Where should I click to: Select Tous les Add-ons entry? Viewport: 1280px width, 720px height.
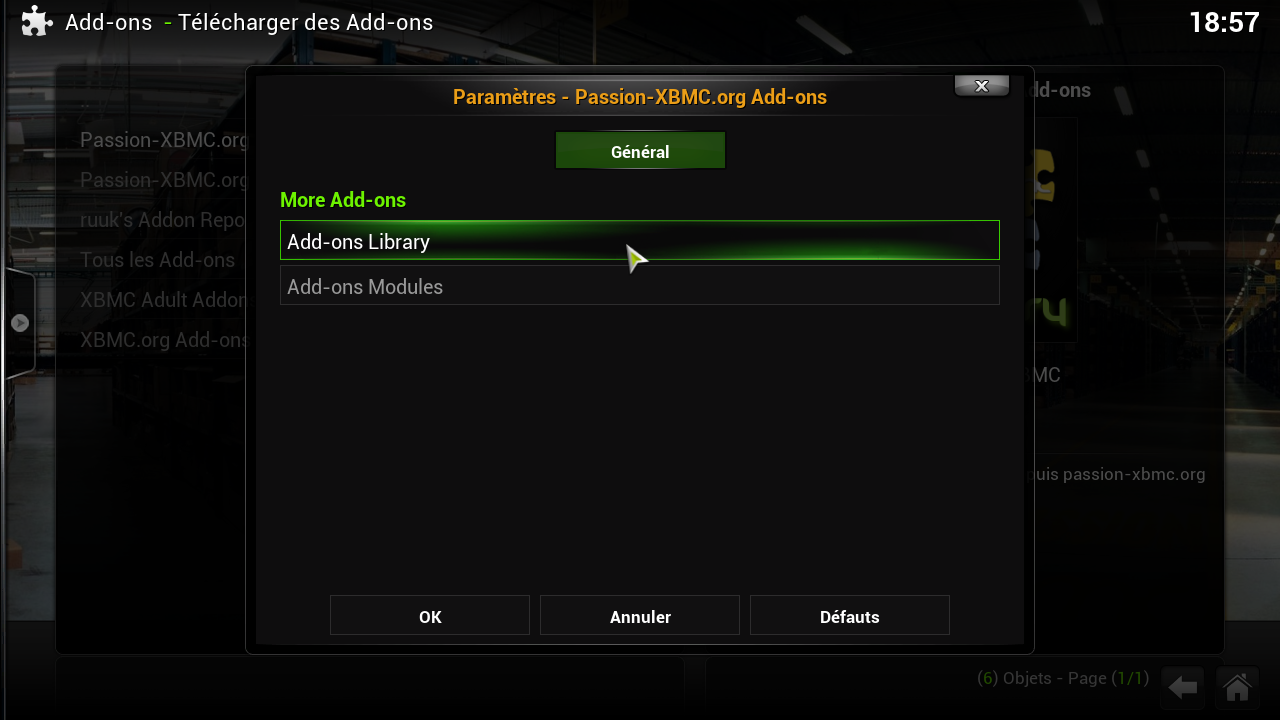pos(158,260)
